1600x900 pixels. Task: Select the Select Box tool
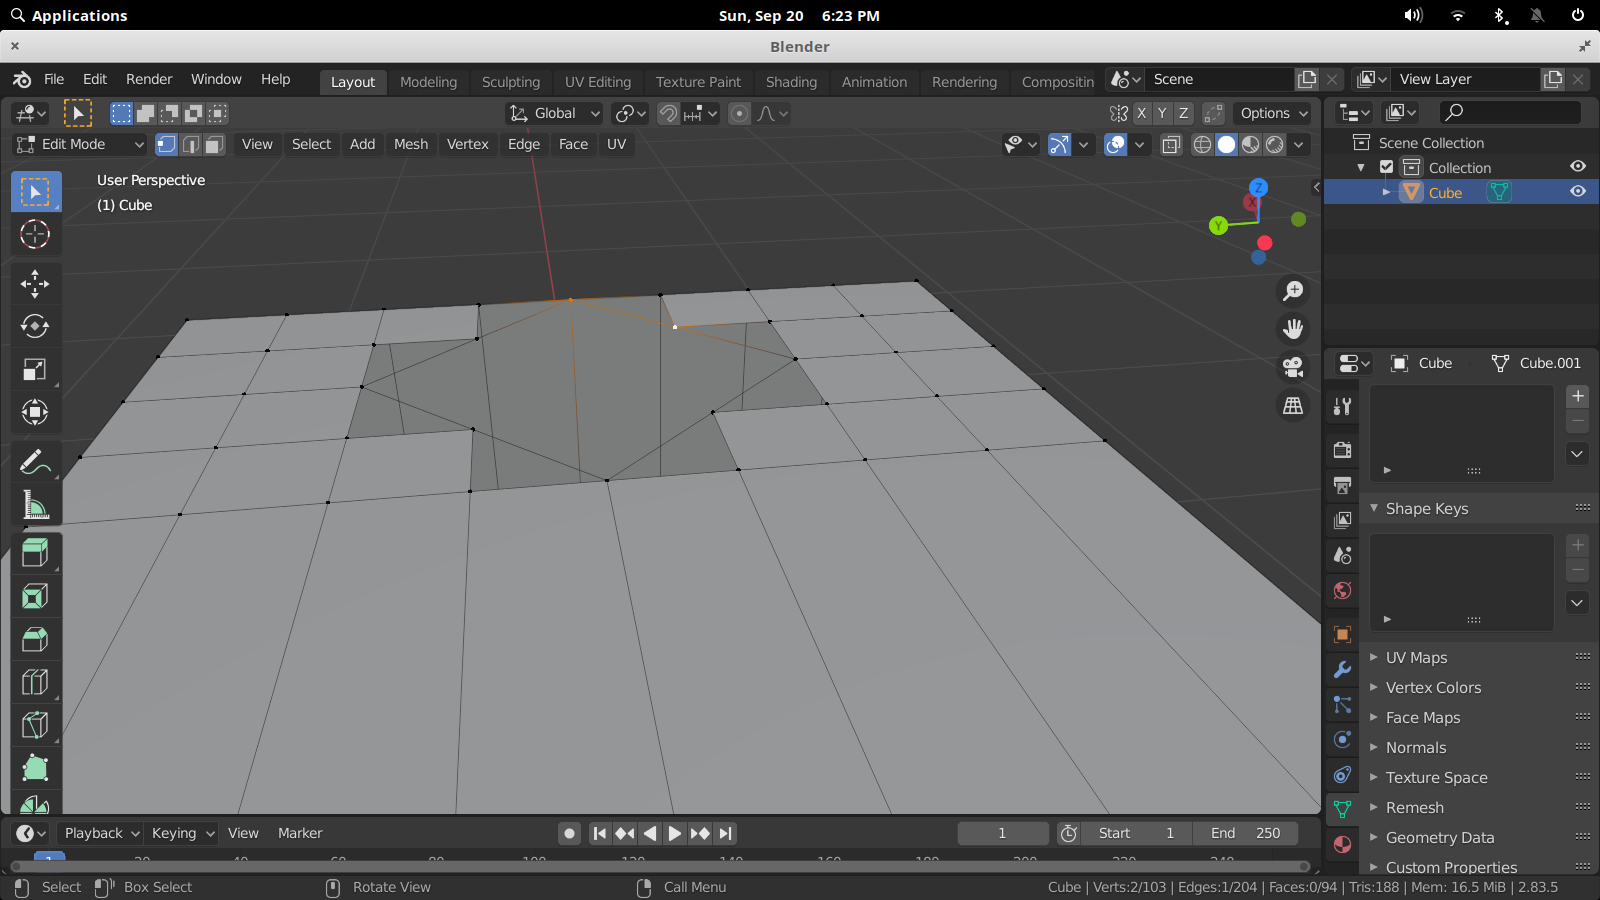point(35,192)
